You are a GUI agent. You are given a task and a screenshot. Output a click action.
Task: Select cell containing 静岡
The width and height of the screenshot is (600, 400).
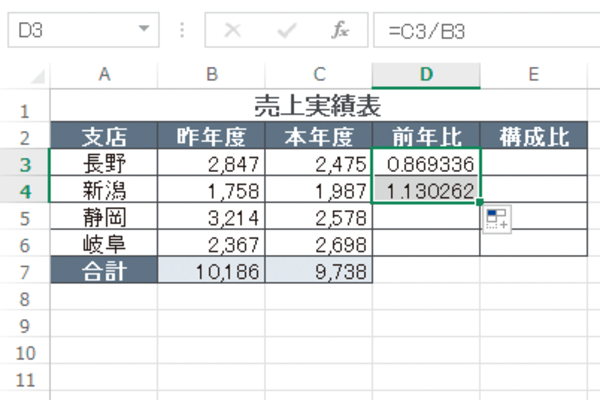pyautogui.click(x=104, y=216)
